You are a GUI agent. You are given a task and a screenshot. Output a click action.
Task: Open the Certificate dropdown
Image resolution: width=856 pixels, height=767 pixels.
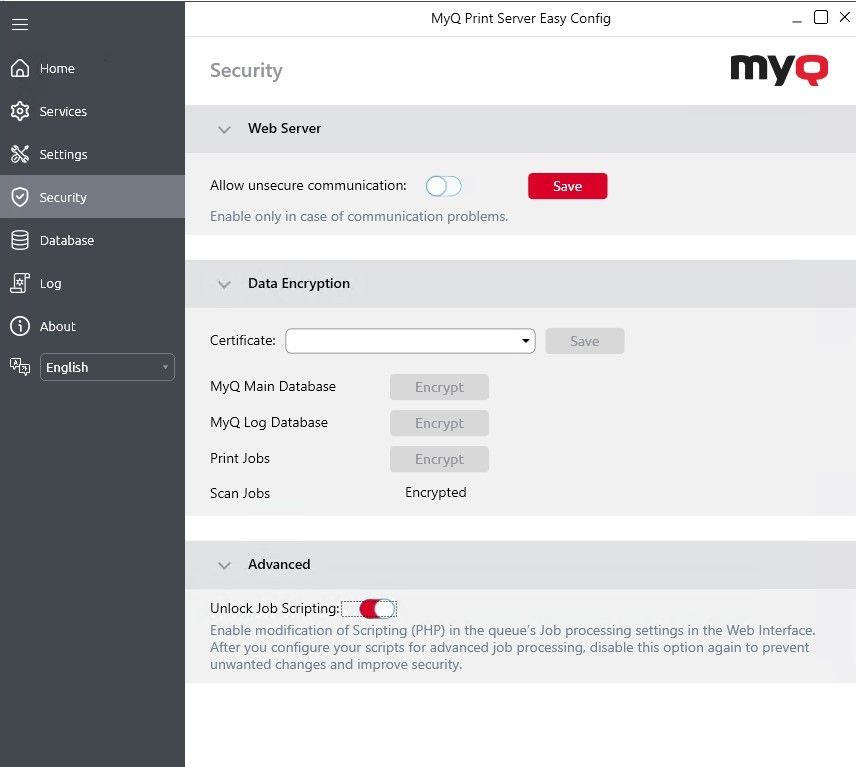524,340
